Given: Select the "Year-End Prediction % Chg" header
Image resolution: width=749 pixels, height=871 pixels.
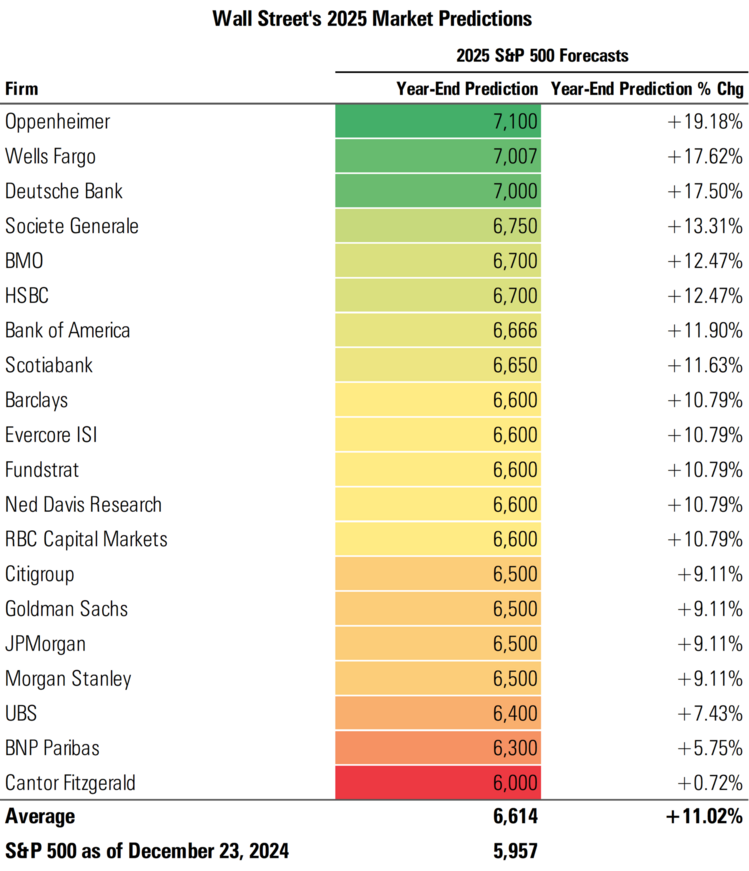Looking at the screenshot, I should (x=647, y=89).
